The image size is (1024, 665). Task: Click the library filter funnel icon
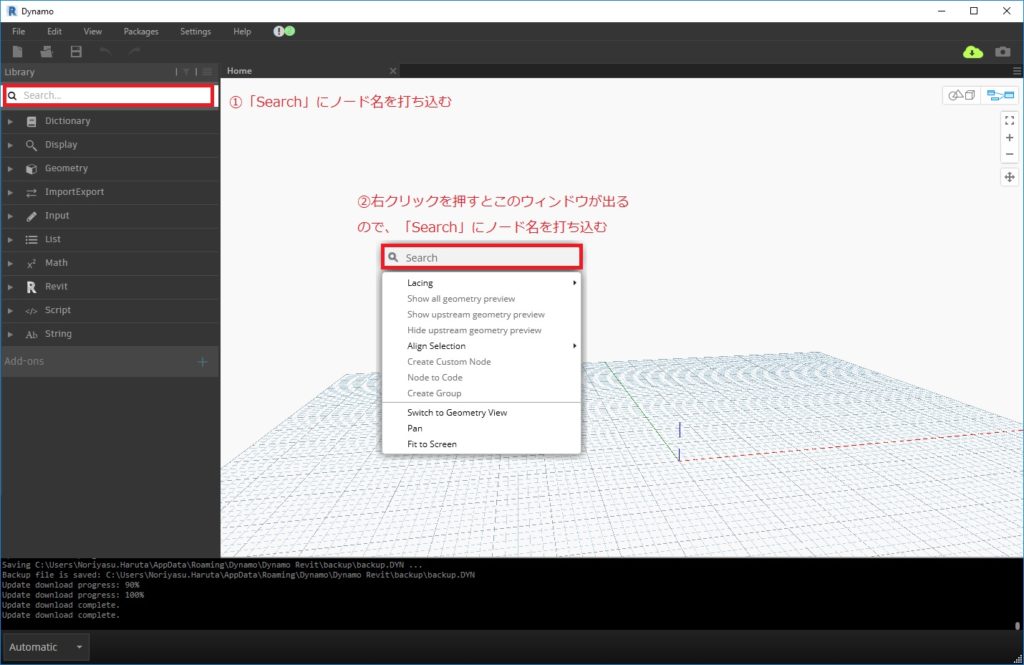186,72
